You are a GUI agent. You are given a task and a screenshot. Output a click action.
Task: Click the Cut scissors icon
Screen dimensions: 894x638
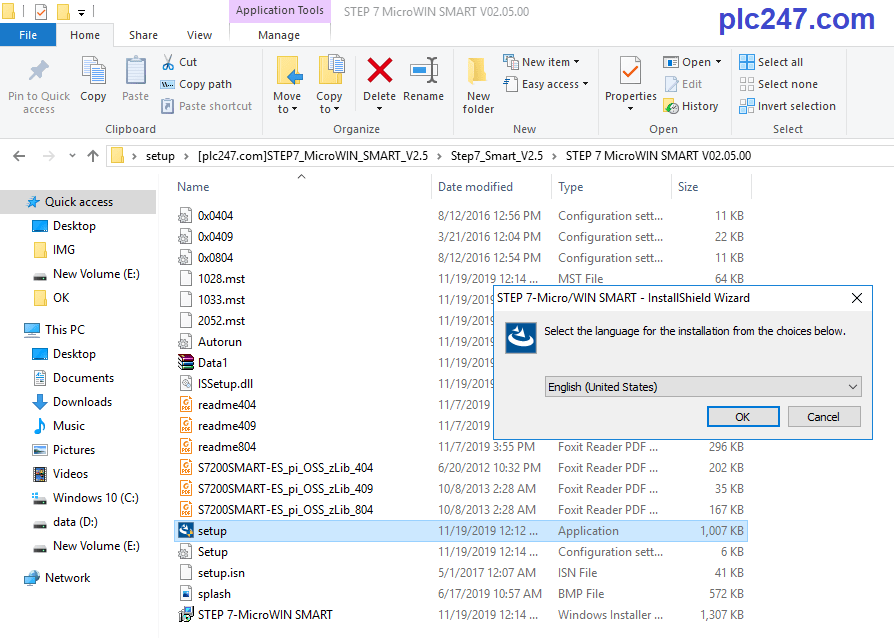tap(168, 62)
